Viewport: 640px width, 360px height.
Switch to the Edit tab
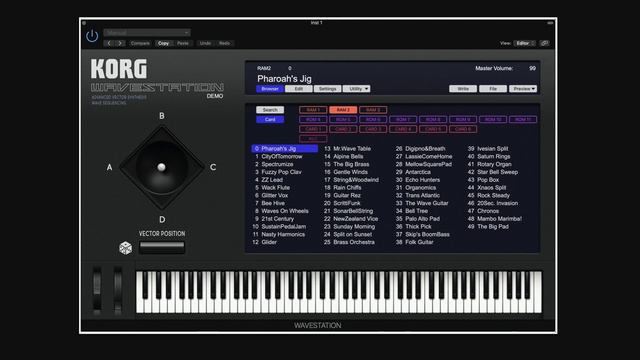click(299, 89)
